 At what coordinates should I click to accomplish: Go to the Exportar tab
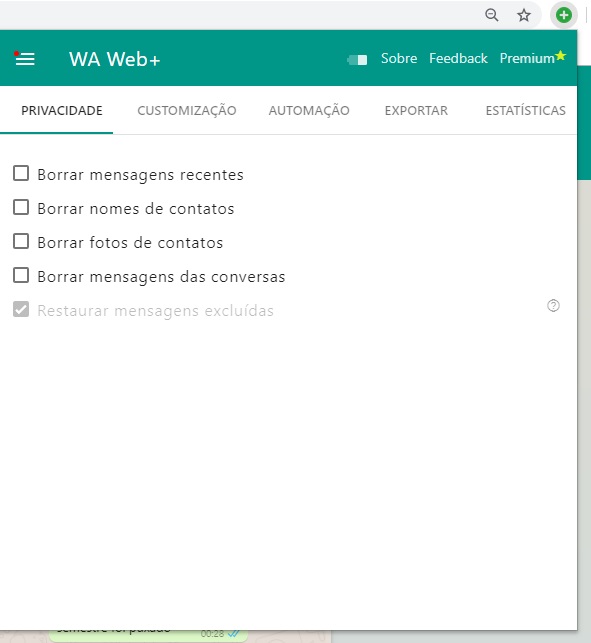point(416,110)
